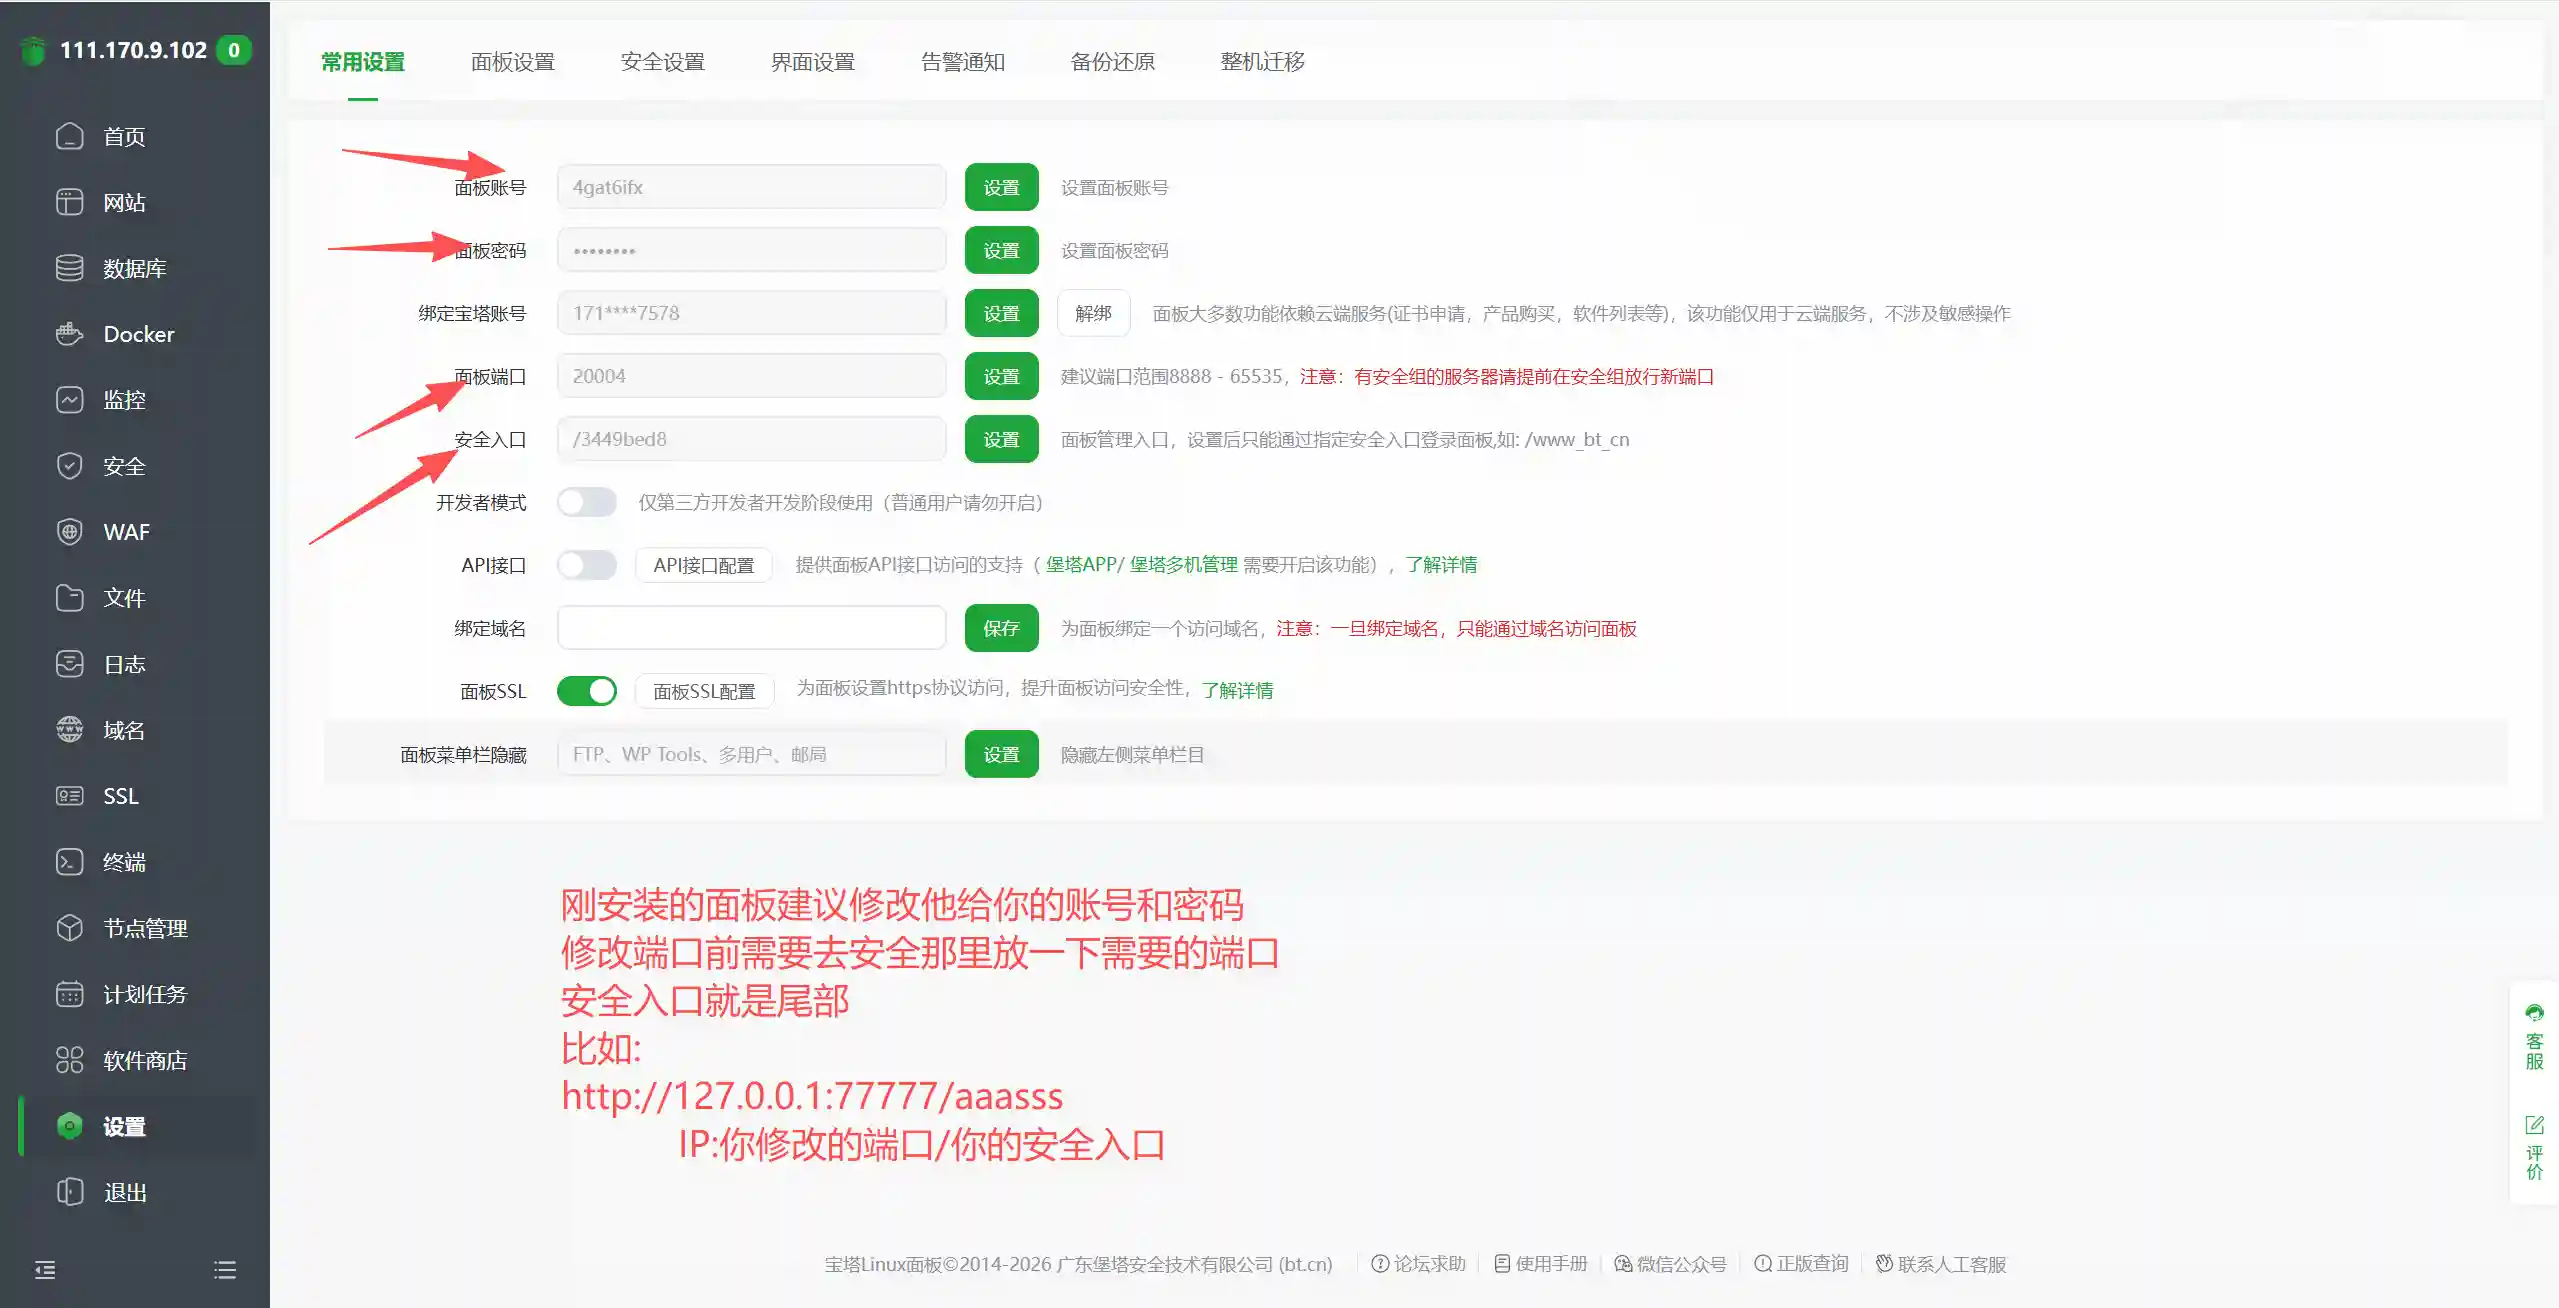Click the 安全入口 field showing /3449bed8
Screen dimensions: 2559x1308
click(751, 439)
